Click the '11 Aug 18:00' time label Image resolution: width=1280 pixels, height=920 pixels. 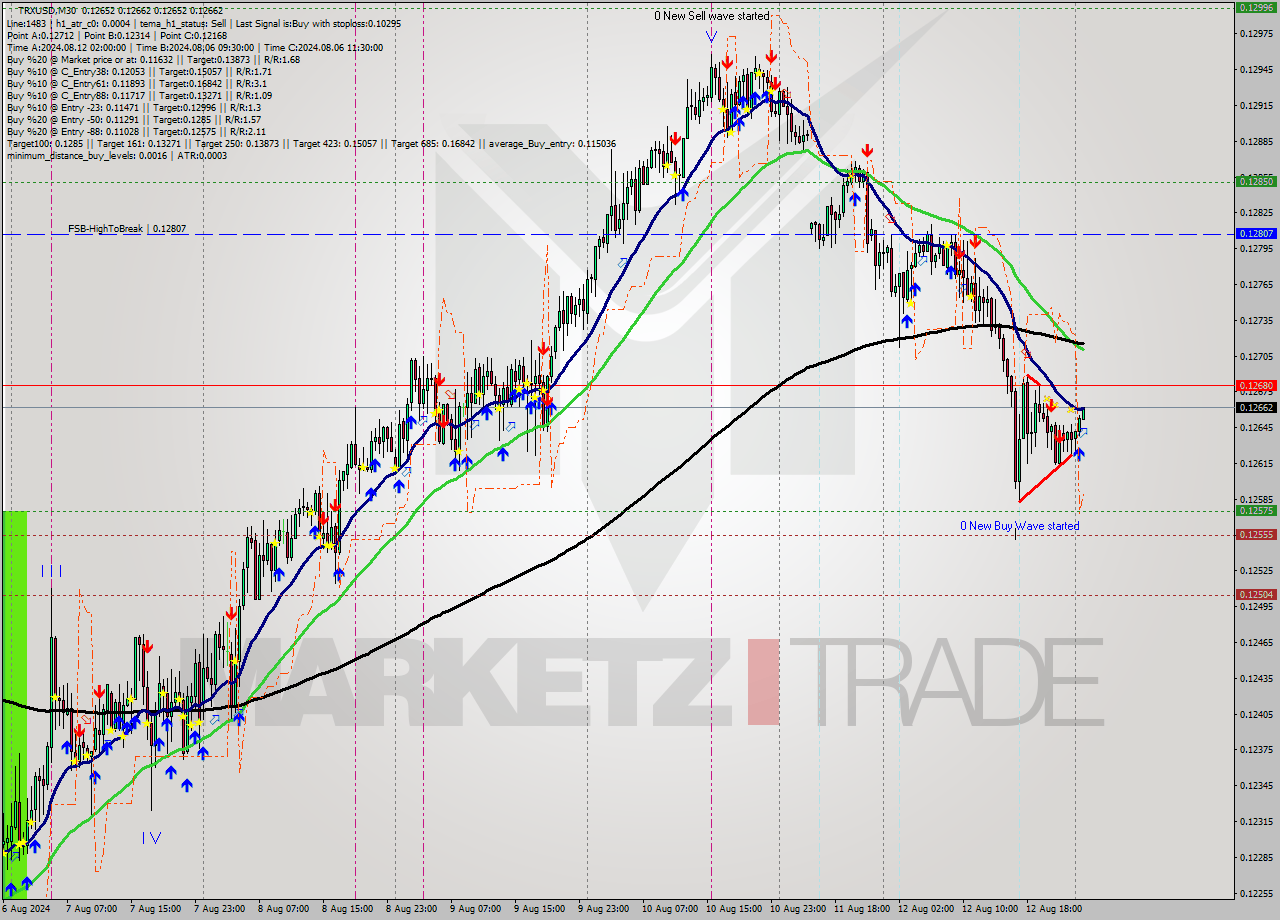[x=862, y=909]
